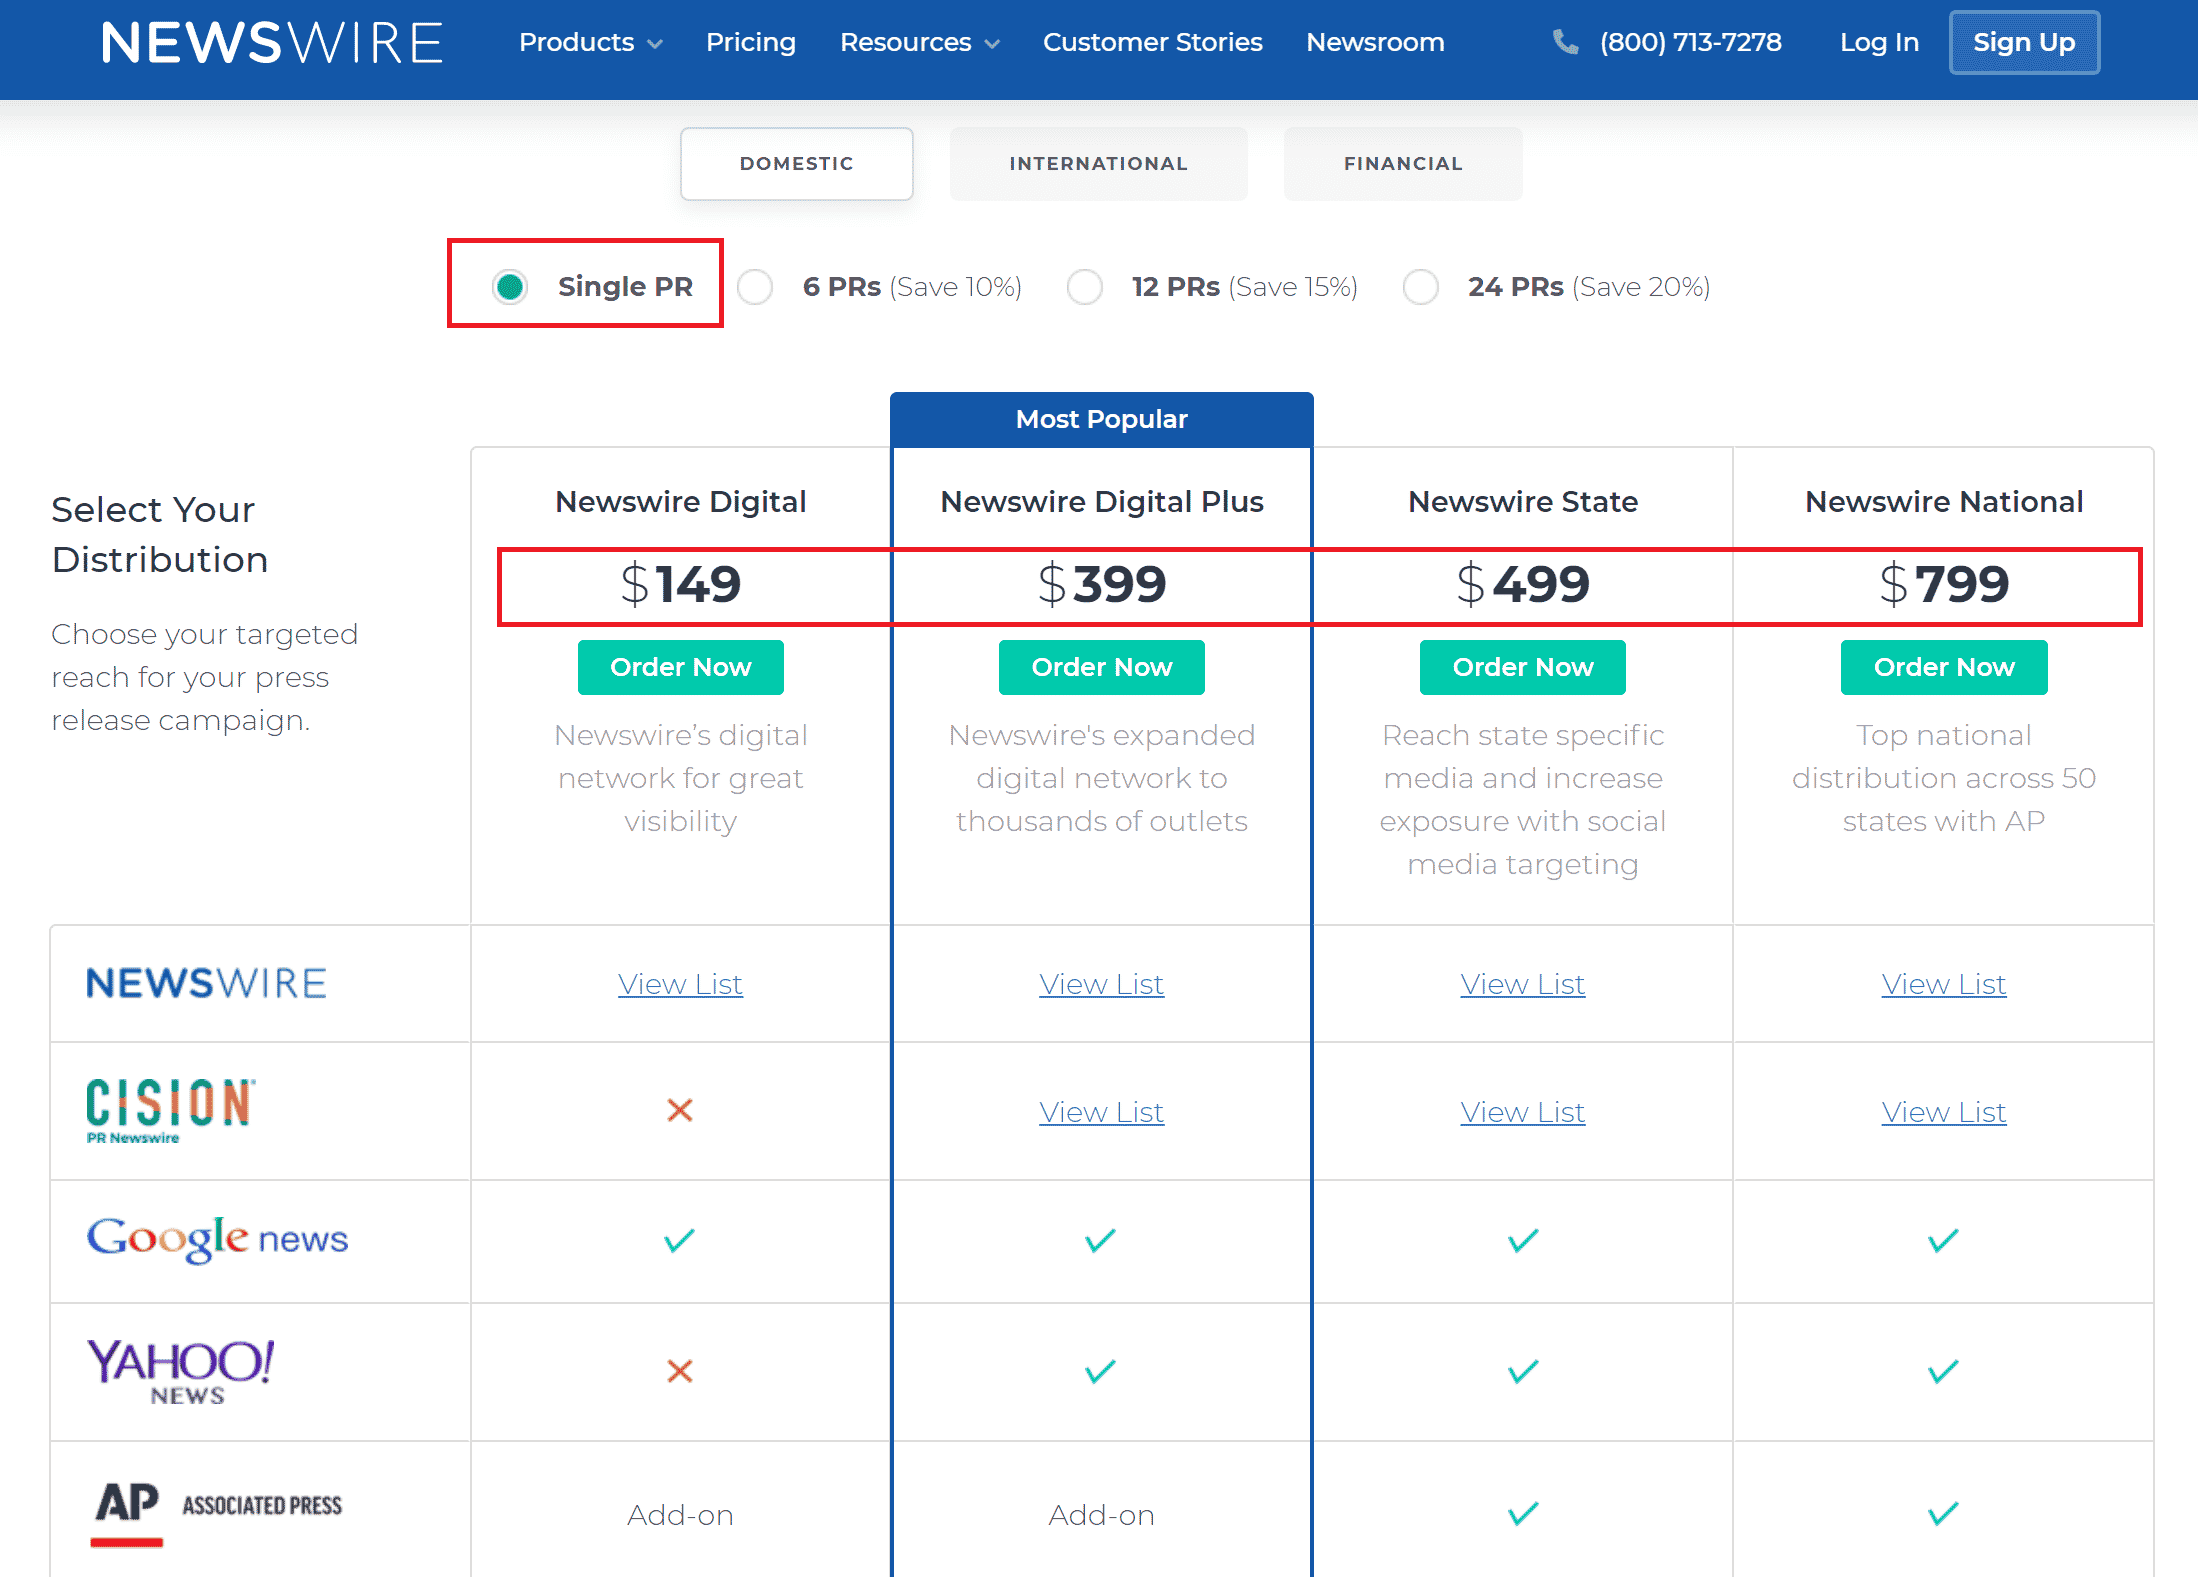
Task: Open the Newsroom link
Action: tap(1375, 42)
